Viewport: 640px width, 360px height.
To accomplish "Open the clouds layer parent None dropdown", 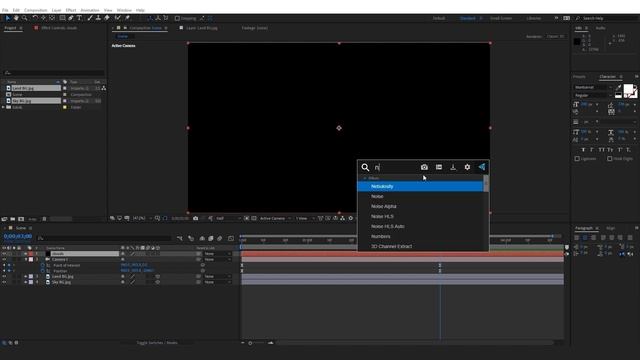I will [218, 254].
